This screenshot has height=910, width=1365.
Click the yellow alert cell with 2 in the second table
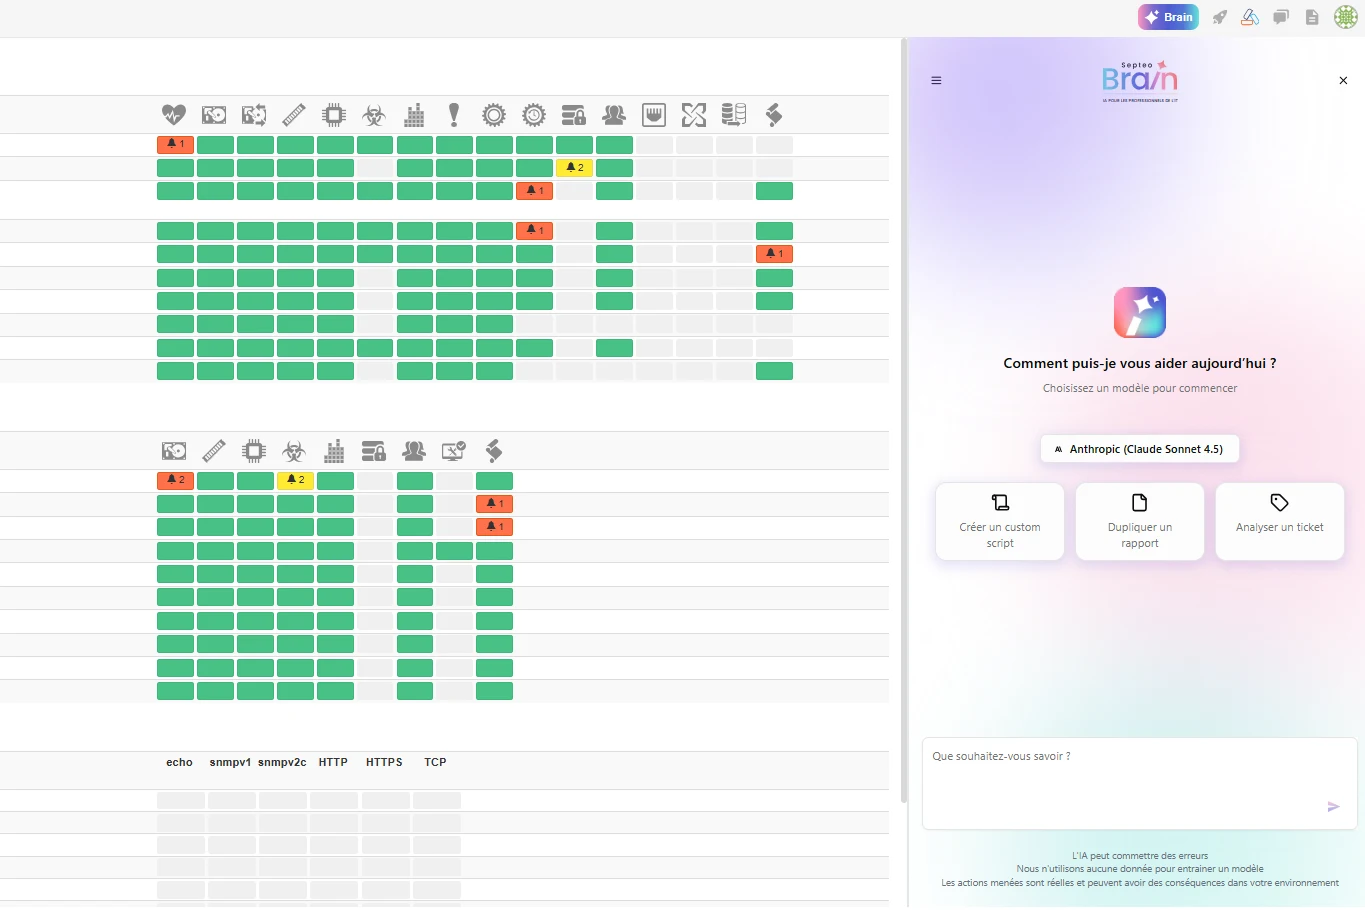[295, 480]
